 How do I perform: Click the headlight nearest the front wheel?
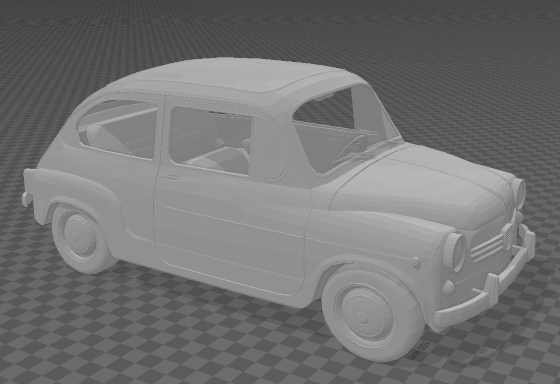(455, 252)
